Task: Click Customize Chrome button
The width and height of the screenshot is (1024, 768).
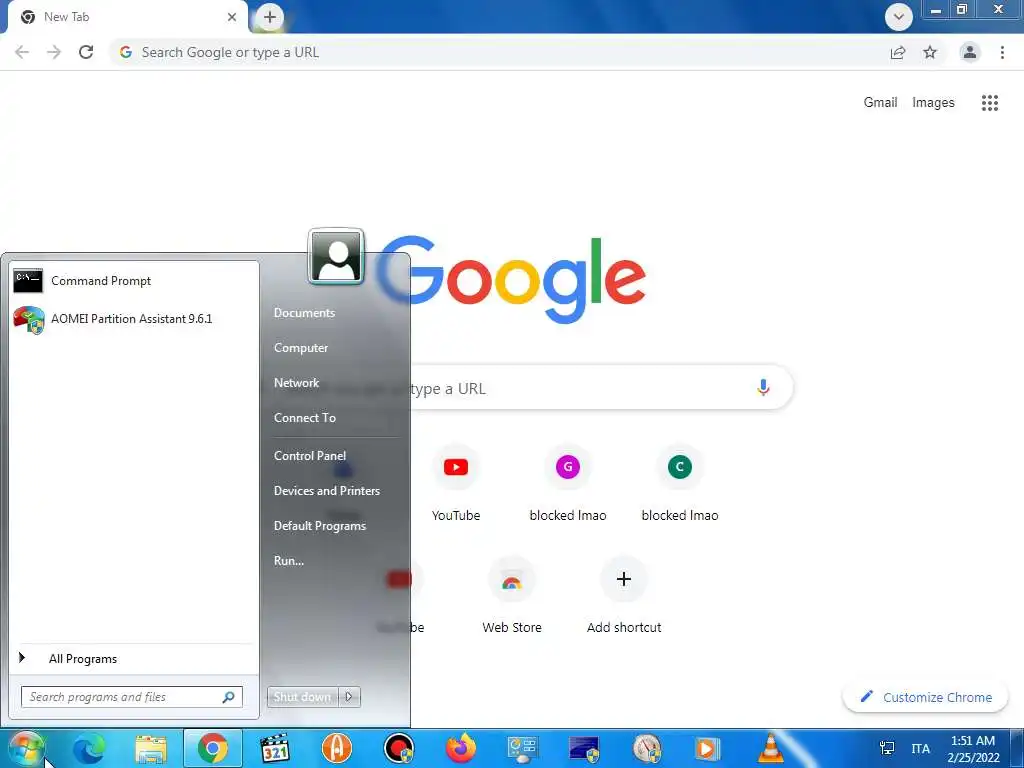Action: (x=927, y=697)
